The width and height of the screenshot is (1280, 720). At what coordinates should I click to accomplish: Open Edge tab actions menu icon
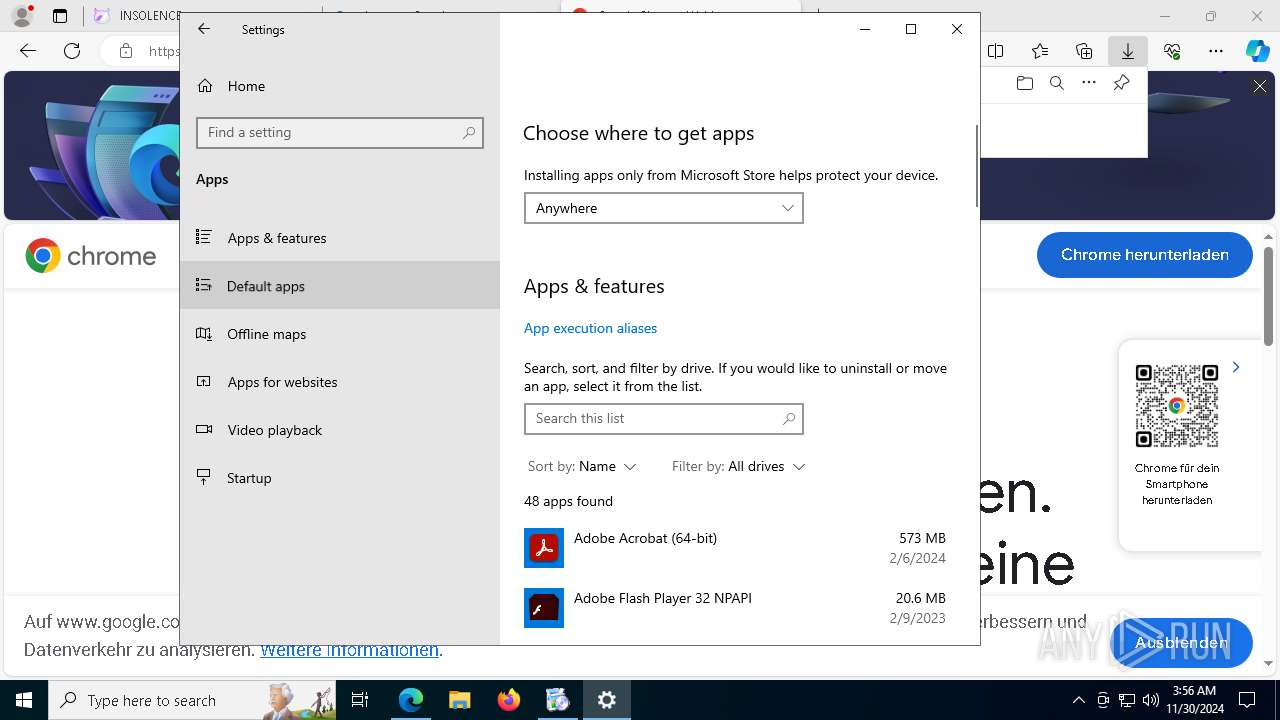[x=60, y=16]
